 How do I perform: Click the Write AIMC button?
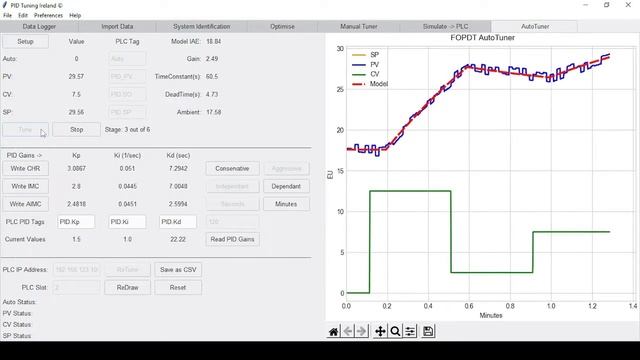25,204
